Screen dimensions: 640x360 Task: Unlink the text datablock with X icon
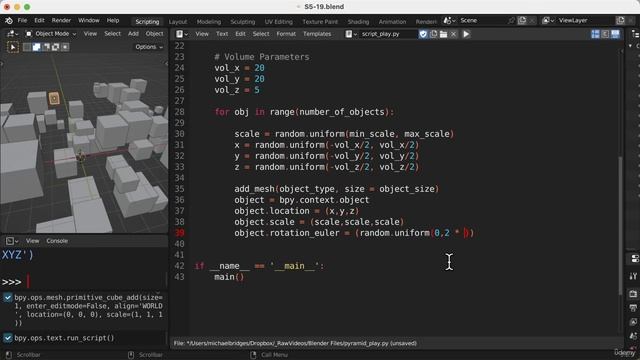[453, 34]
